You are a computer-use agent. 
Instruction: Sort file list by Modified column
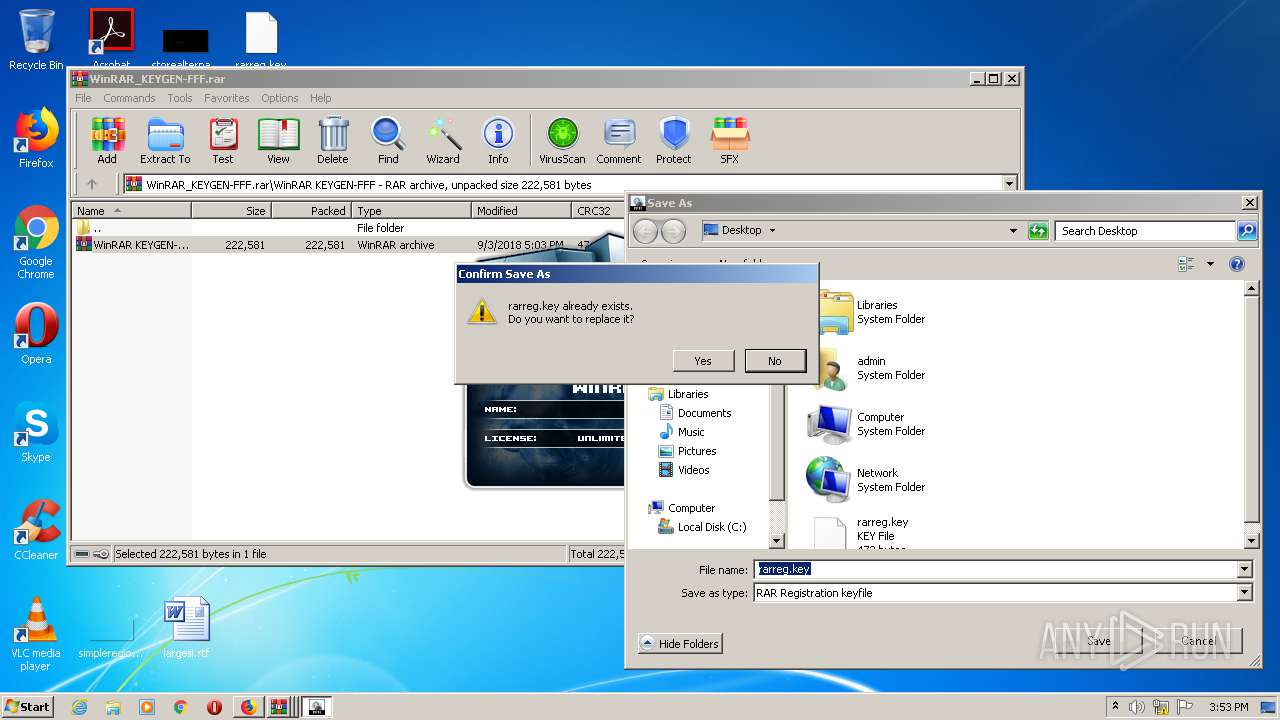point(521,211)
